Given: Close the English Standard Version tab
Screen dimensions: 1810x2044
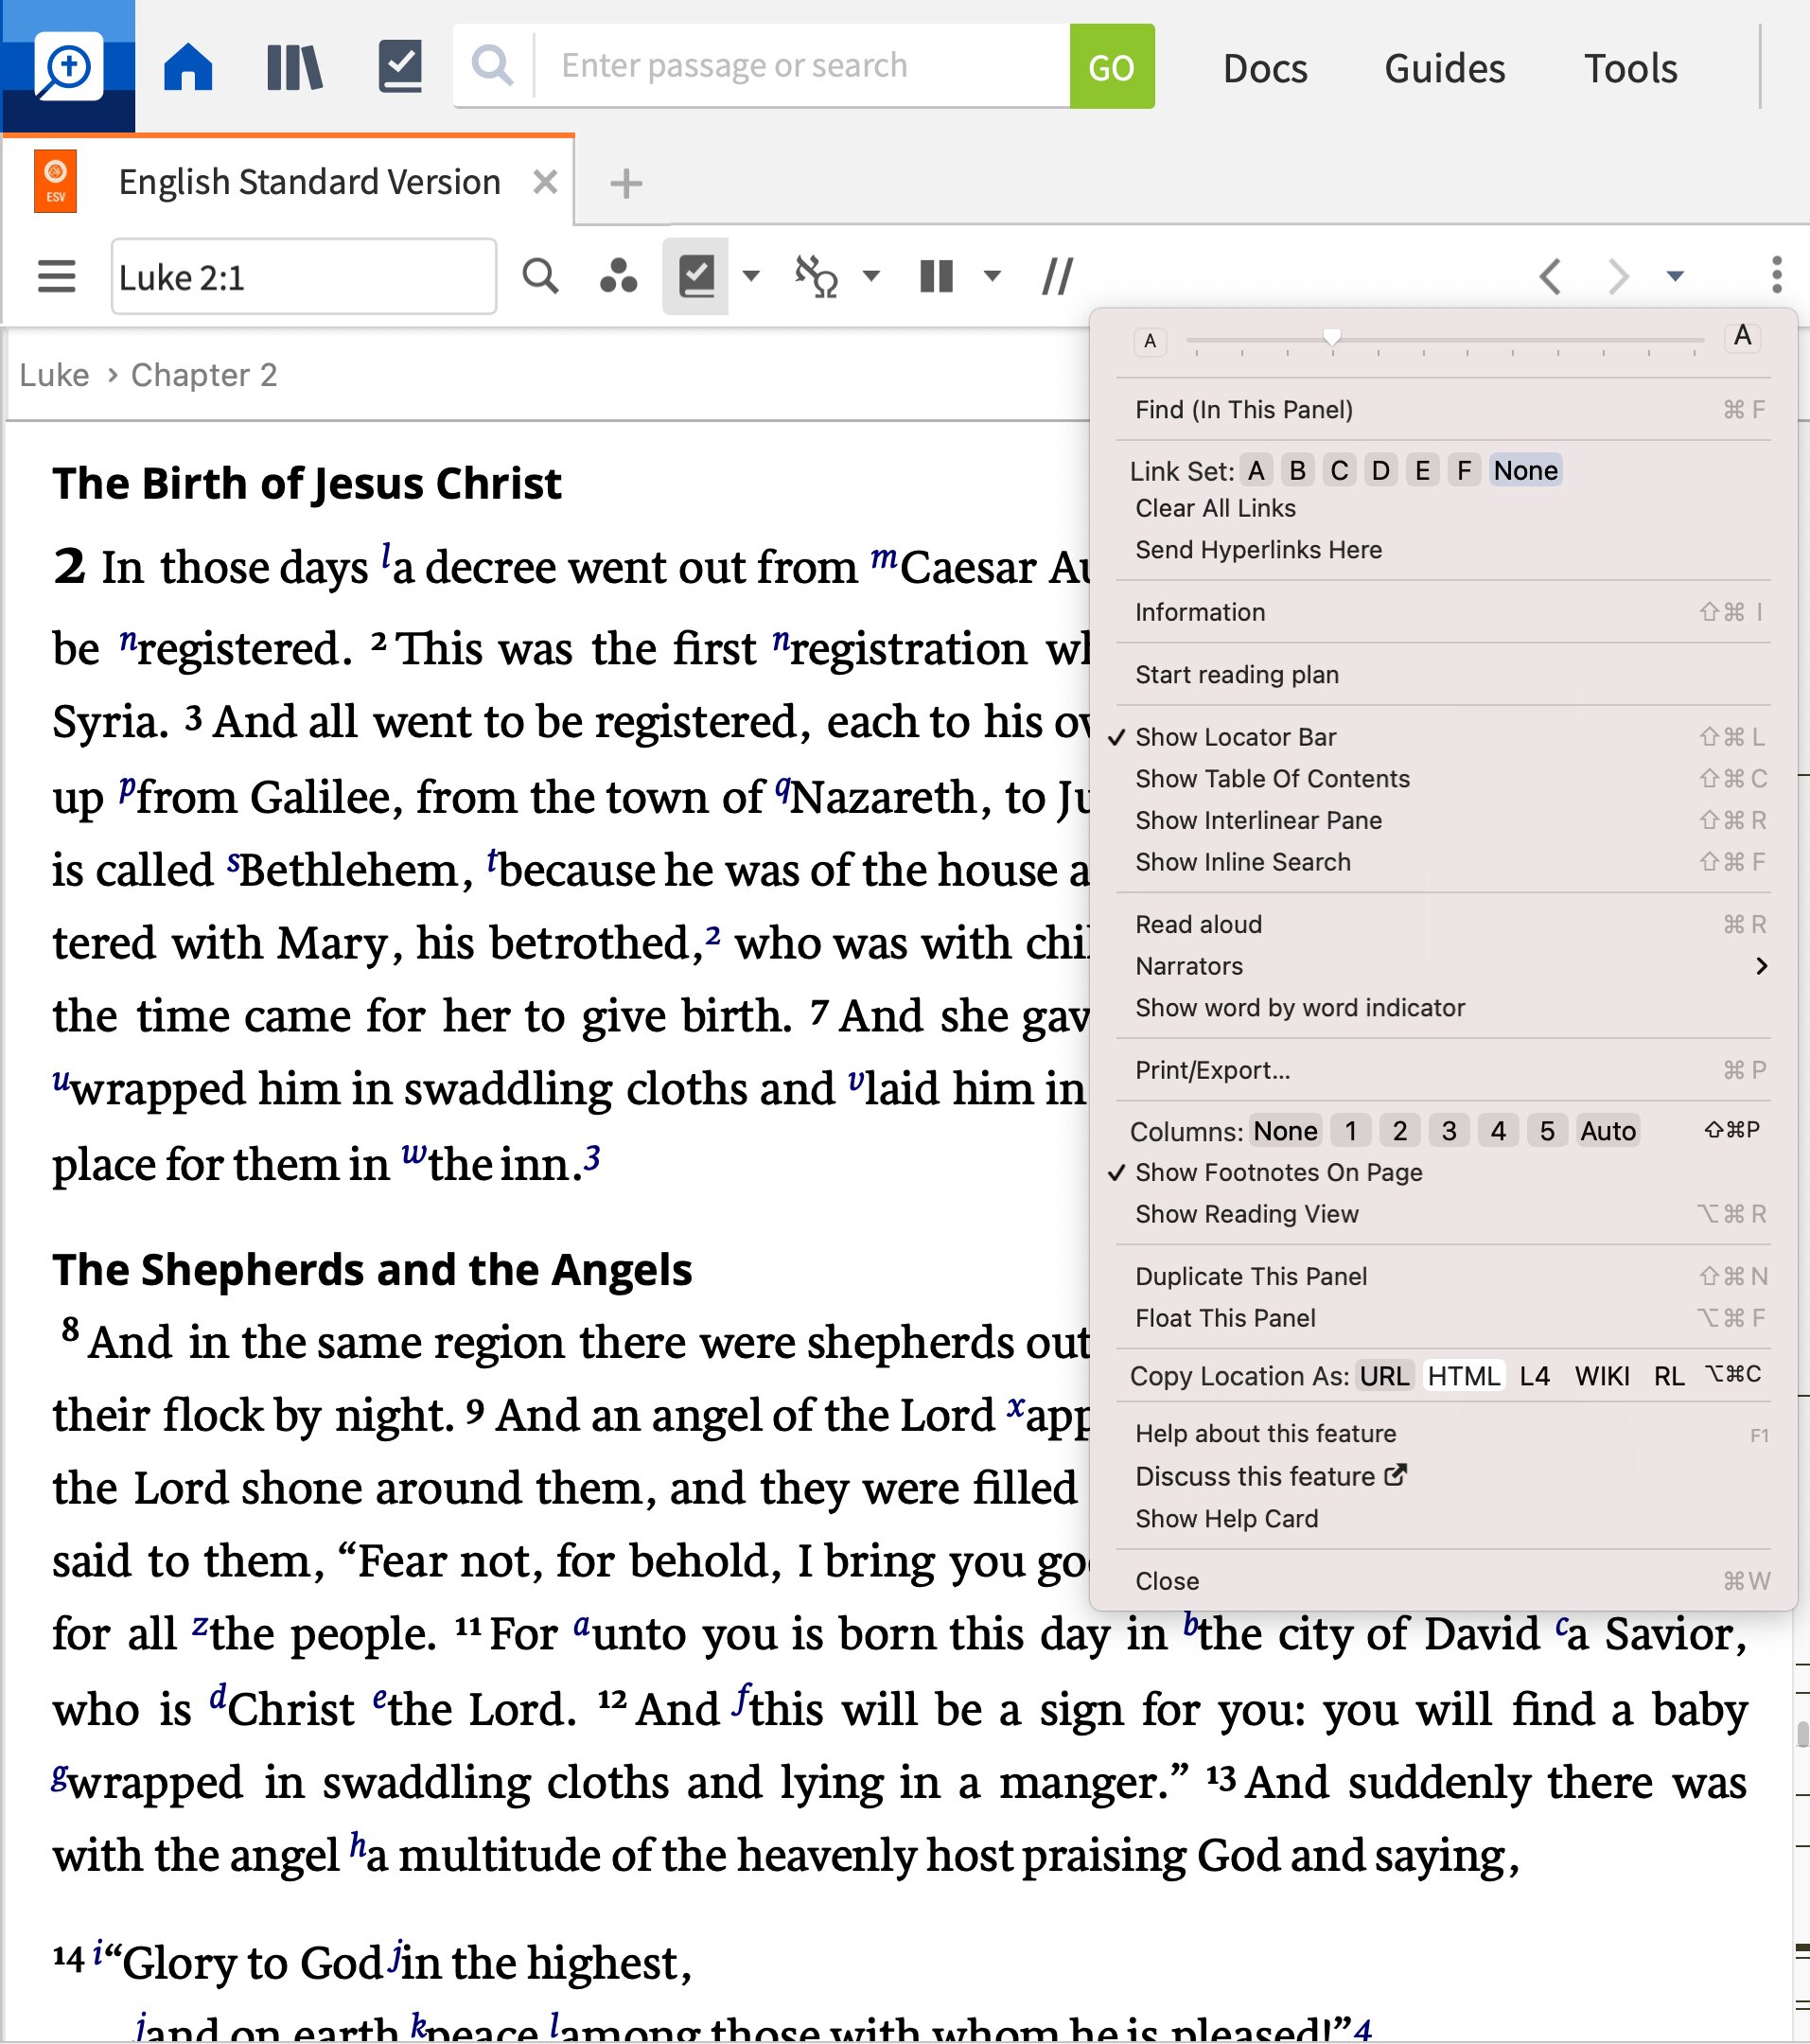Looking at the screenshot, I should (x=545, y=182).
